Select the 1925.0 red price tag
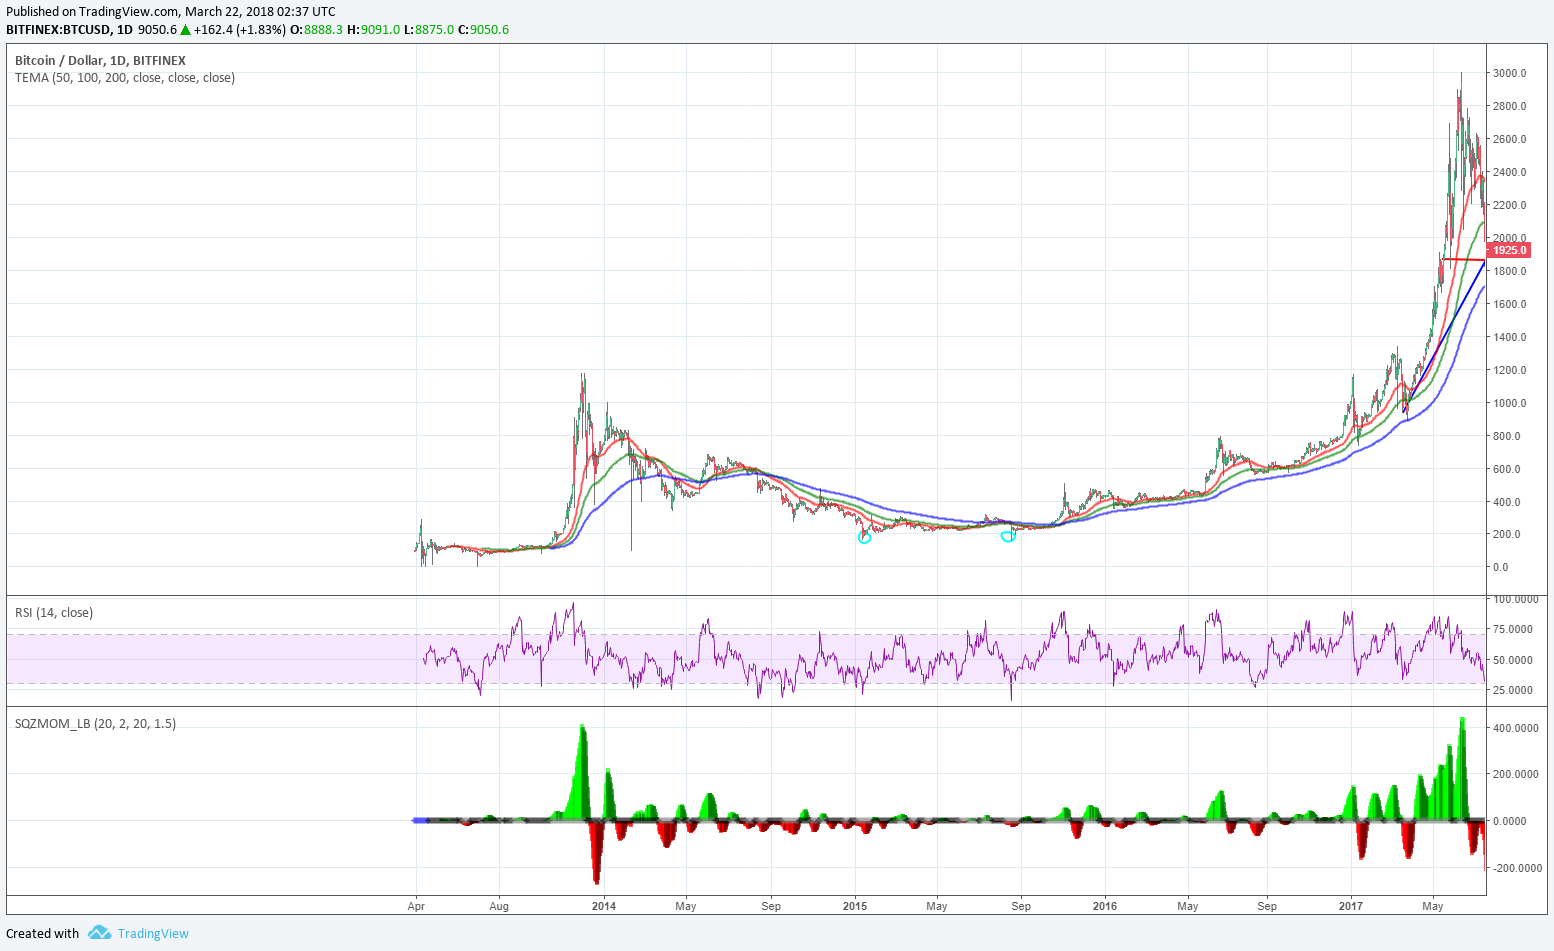The height and width of the screenshot is (951, 1554). click(x=1509, y=250)
